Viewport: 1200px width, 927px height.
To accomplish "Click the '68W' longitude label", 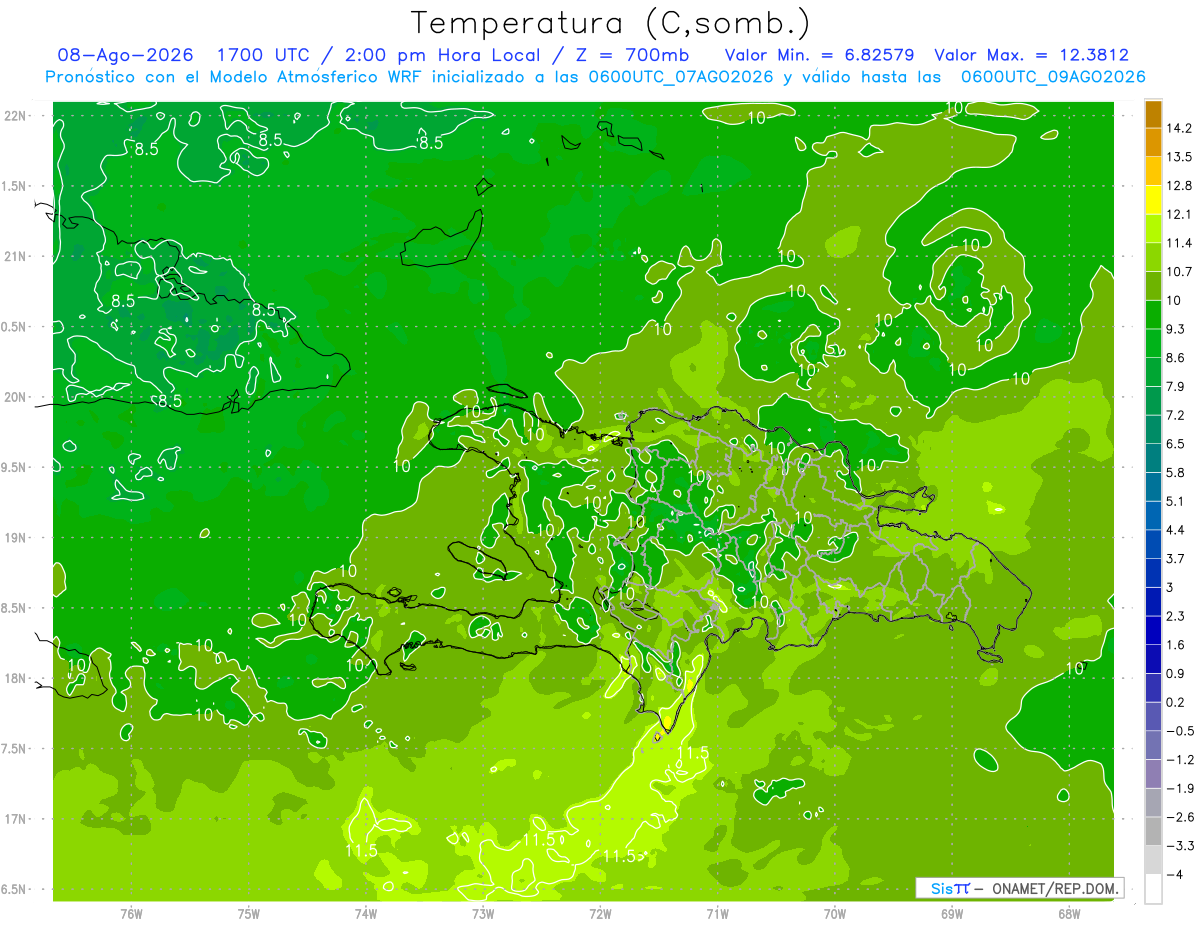I will click(x=1069, y=914).
